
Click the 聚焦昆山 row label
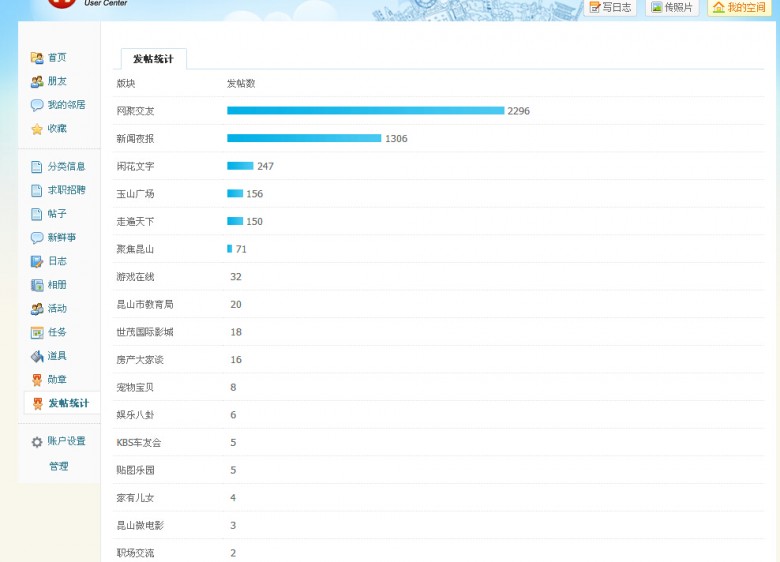(135, 249)
